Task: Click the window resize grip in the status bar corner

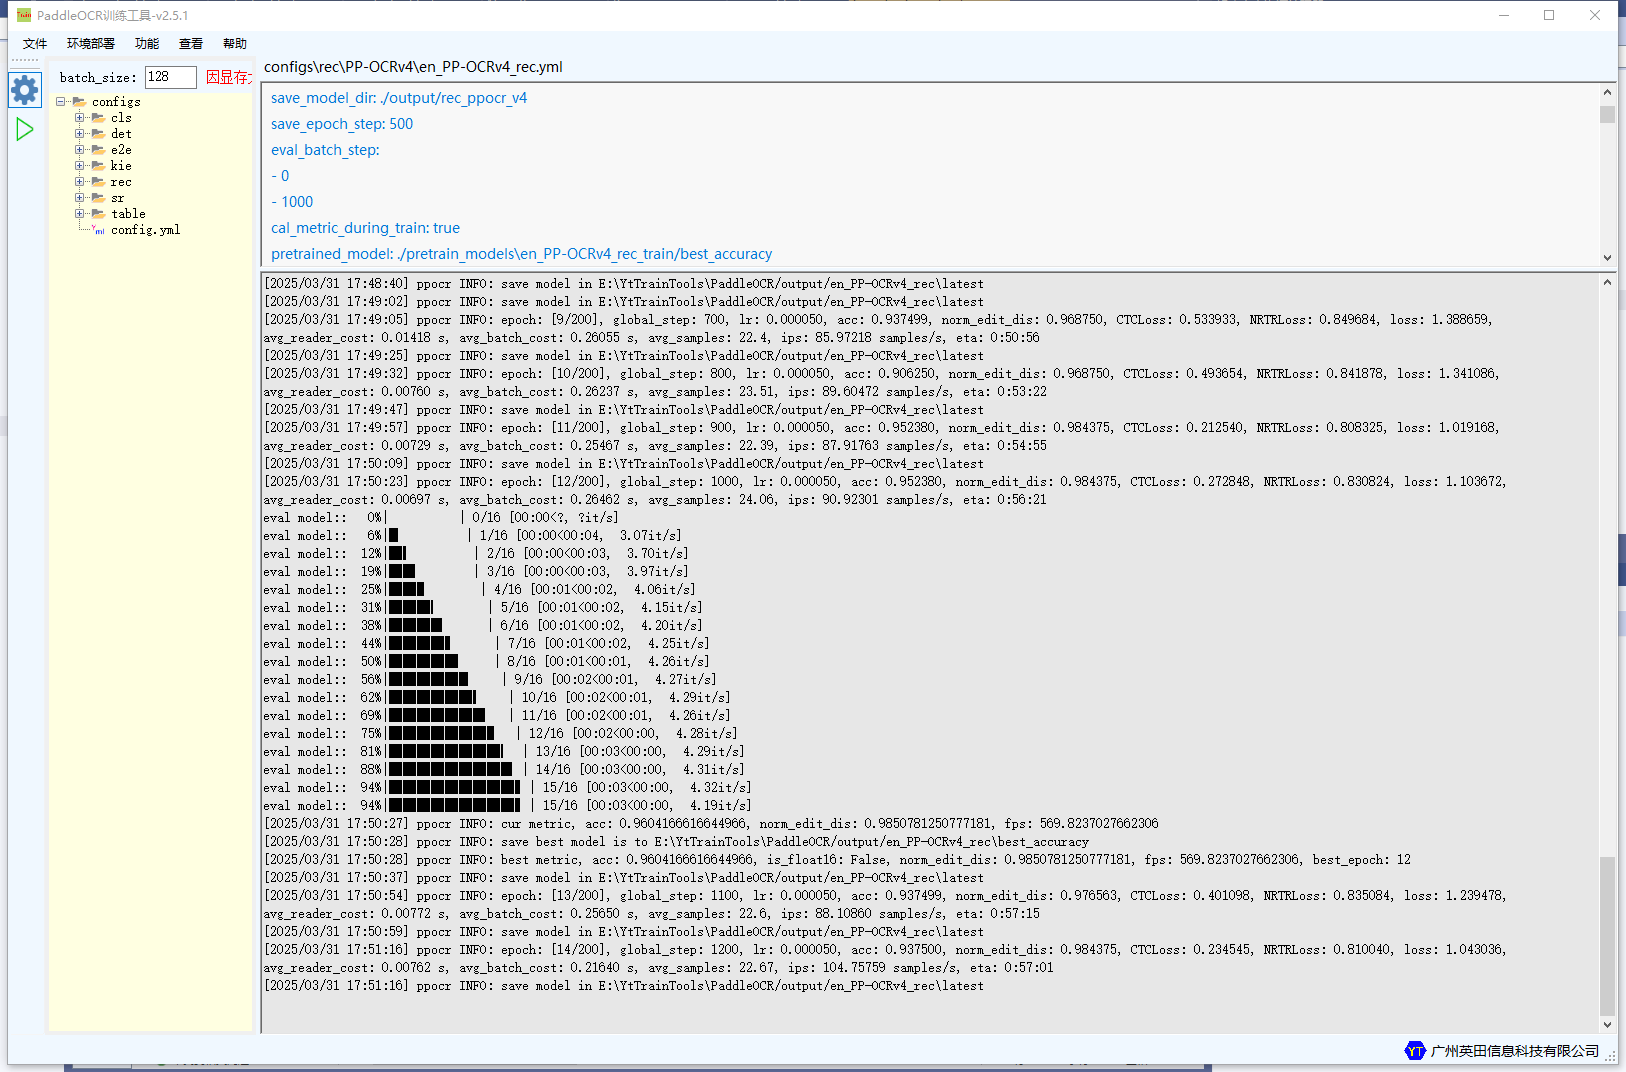Action: coord(1610,1056)
